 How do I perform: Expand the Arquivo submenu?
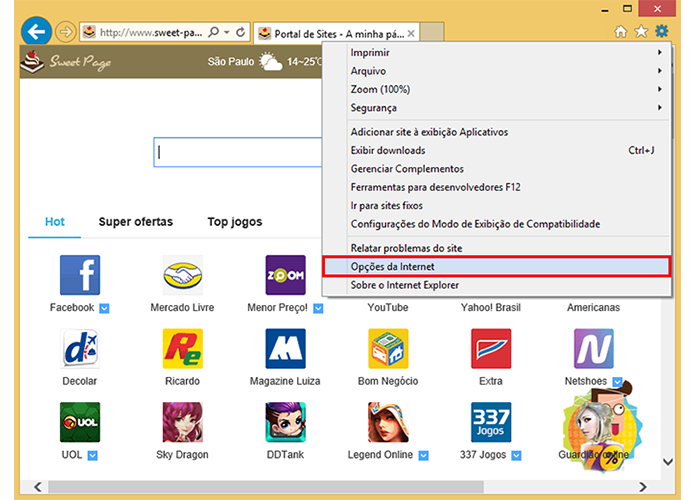(x=496, y=71)
